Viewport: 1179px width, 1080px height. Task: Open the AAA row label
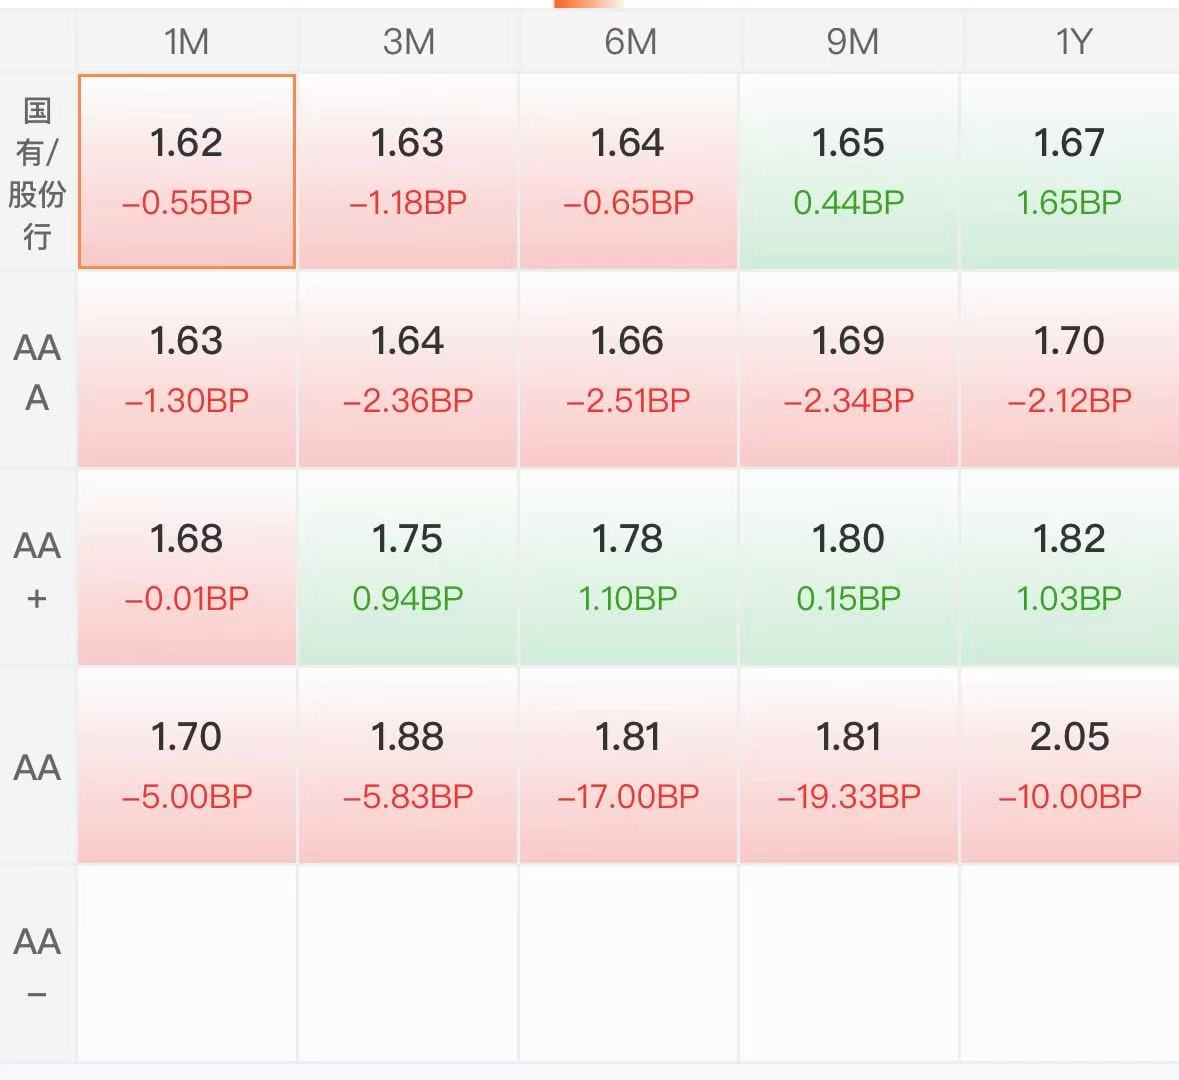pos(37,371)
